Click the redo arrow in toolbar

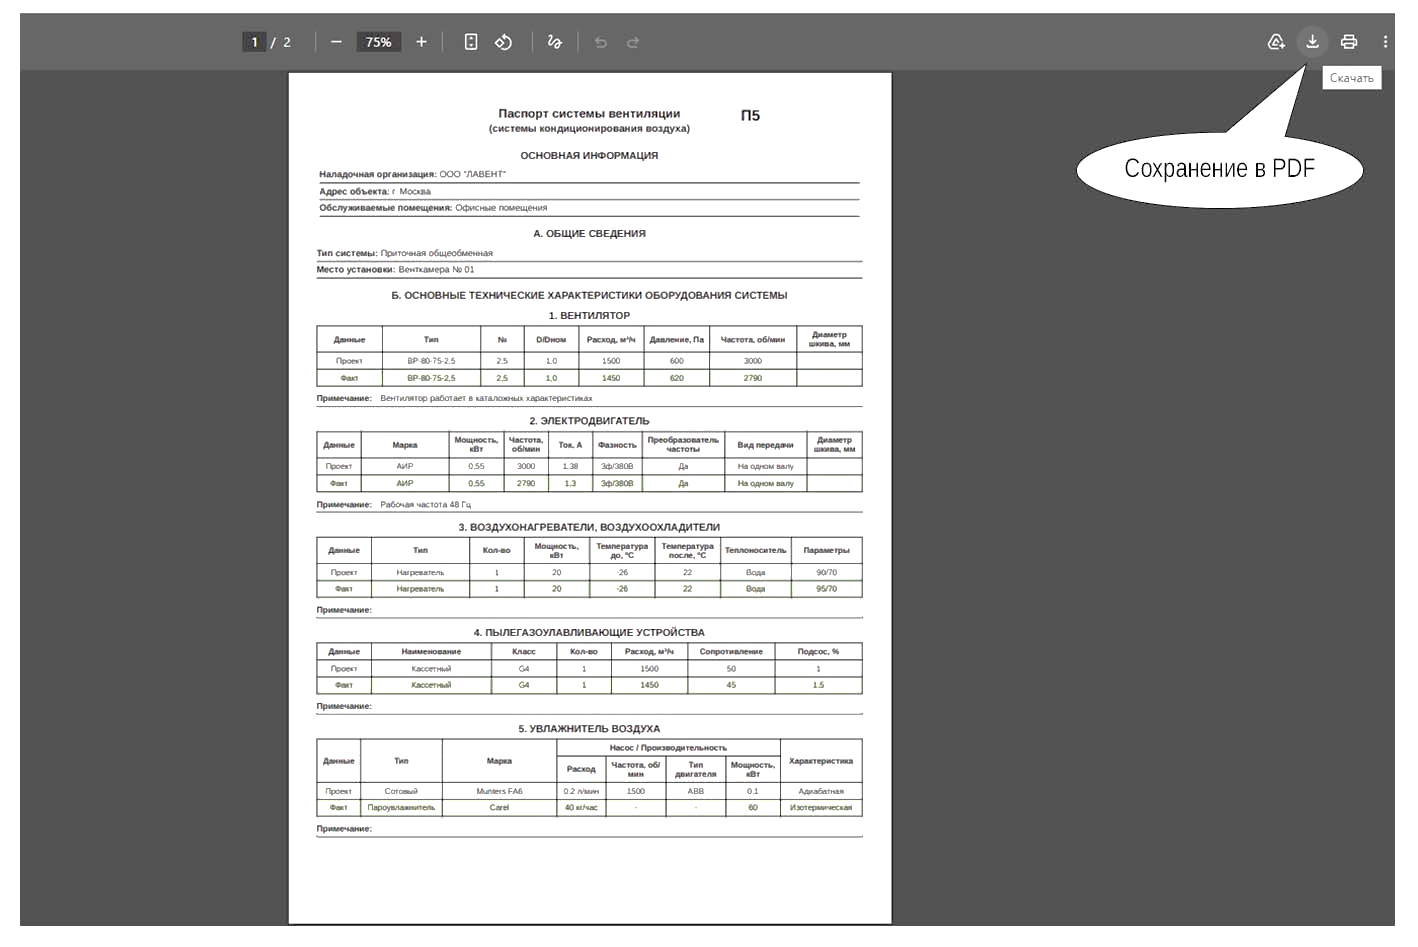633,42
